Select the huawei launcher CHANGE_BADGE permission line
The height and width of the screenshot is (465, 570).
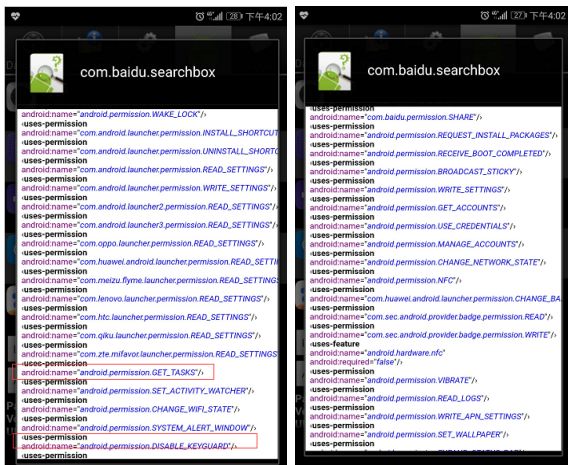[x=435, y=299]
